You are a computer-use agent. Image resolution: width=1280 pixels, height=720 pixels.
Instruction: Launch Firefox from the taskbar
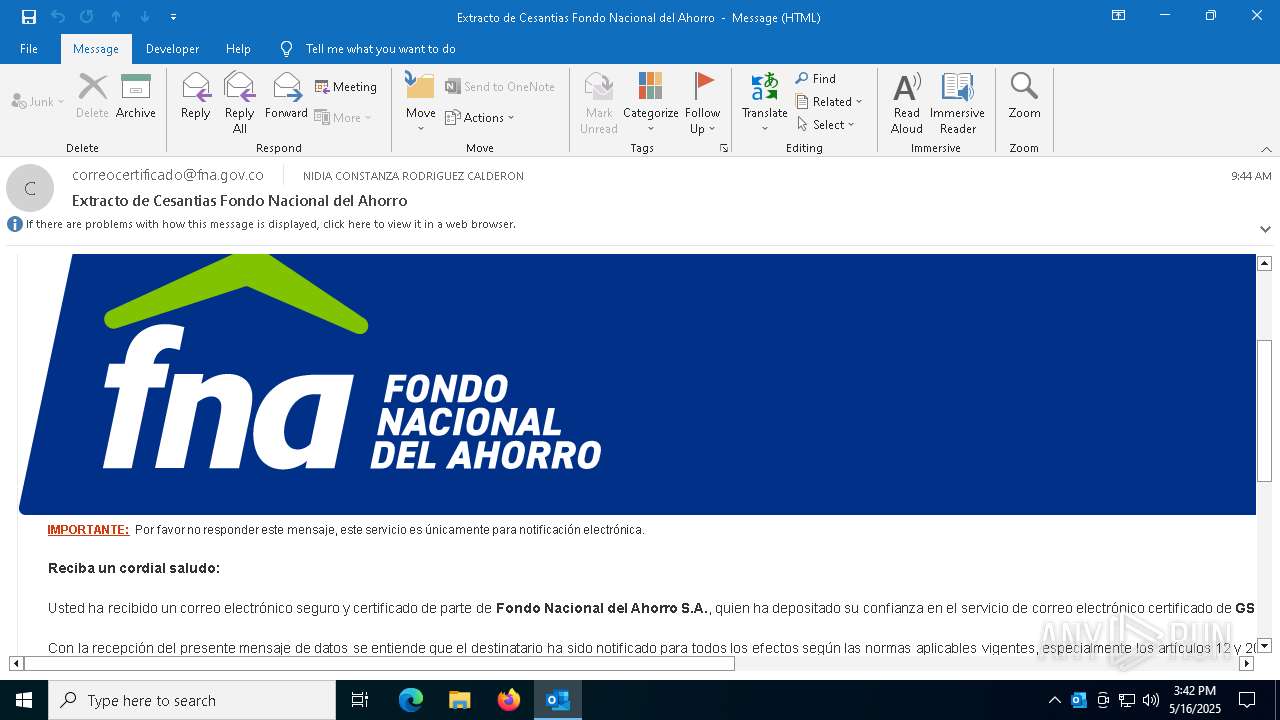tap(509, 700)
